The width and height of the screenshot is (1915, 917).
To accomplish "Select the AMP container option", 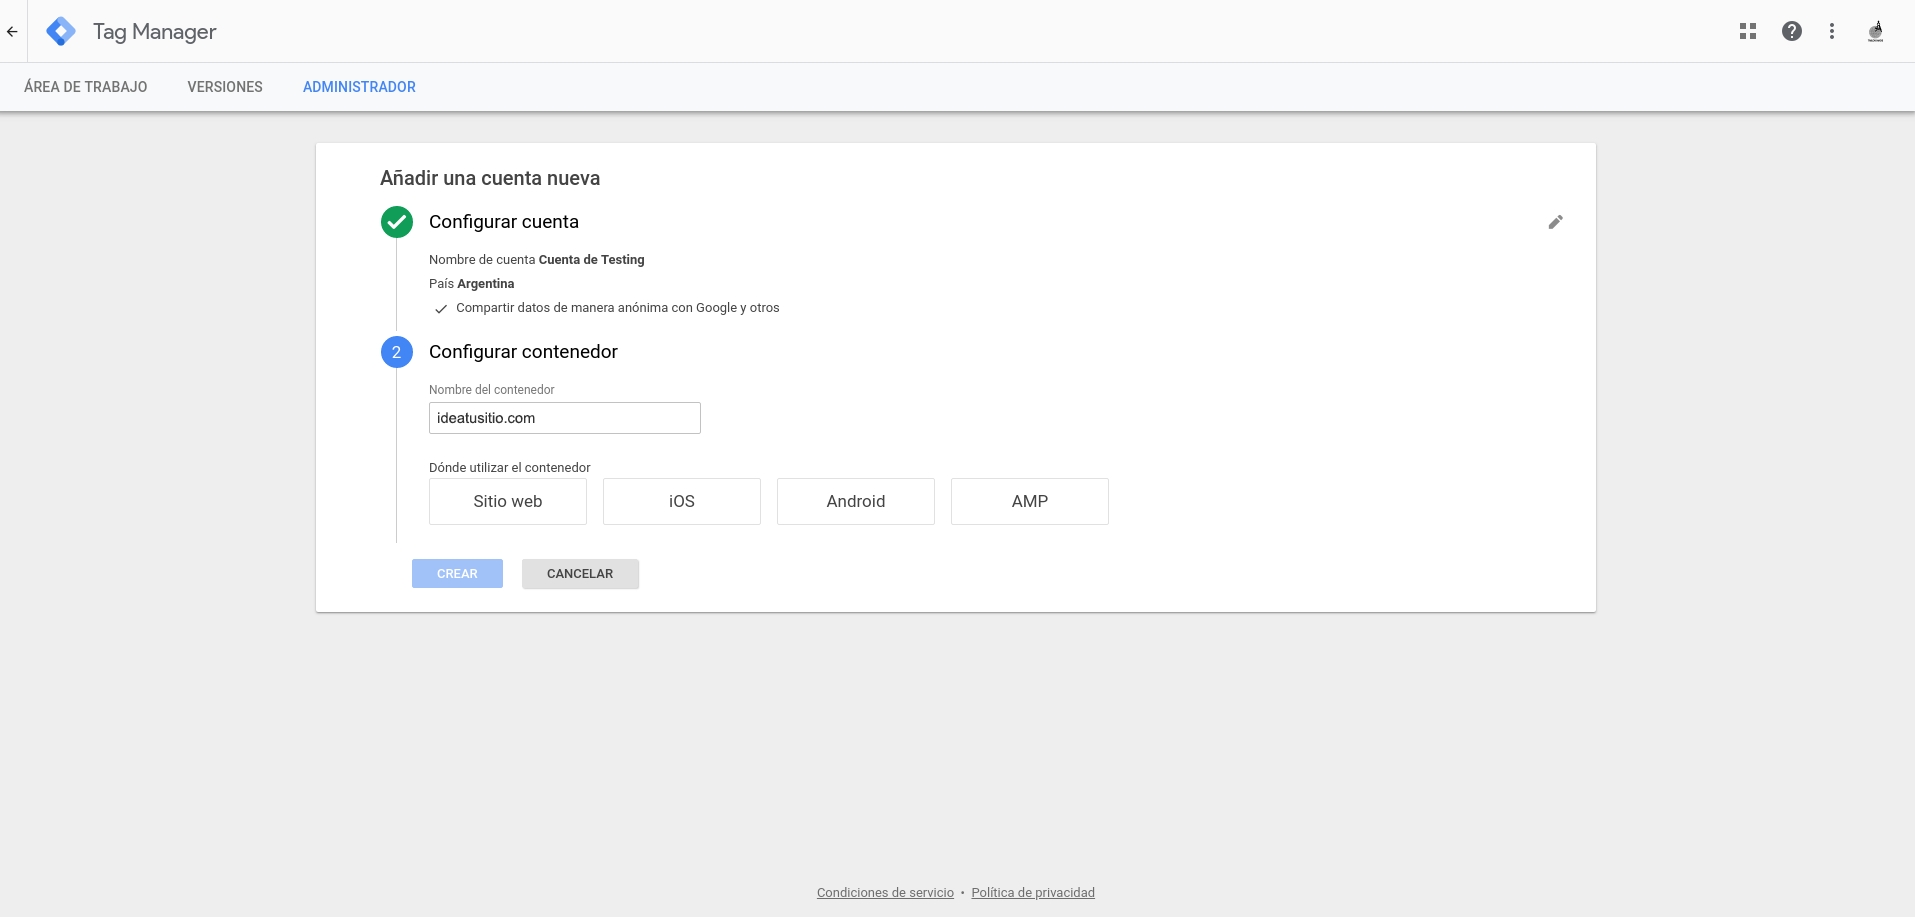I will [x=1030, y=501].
